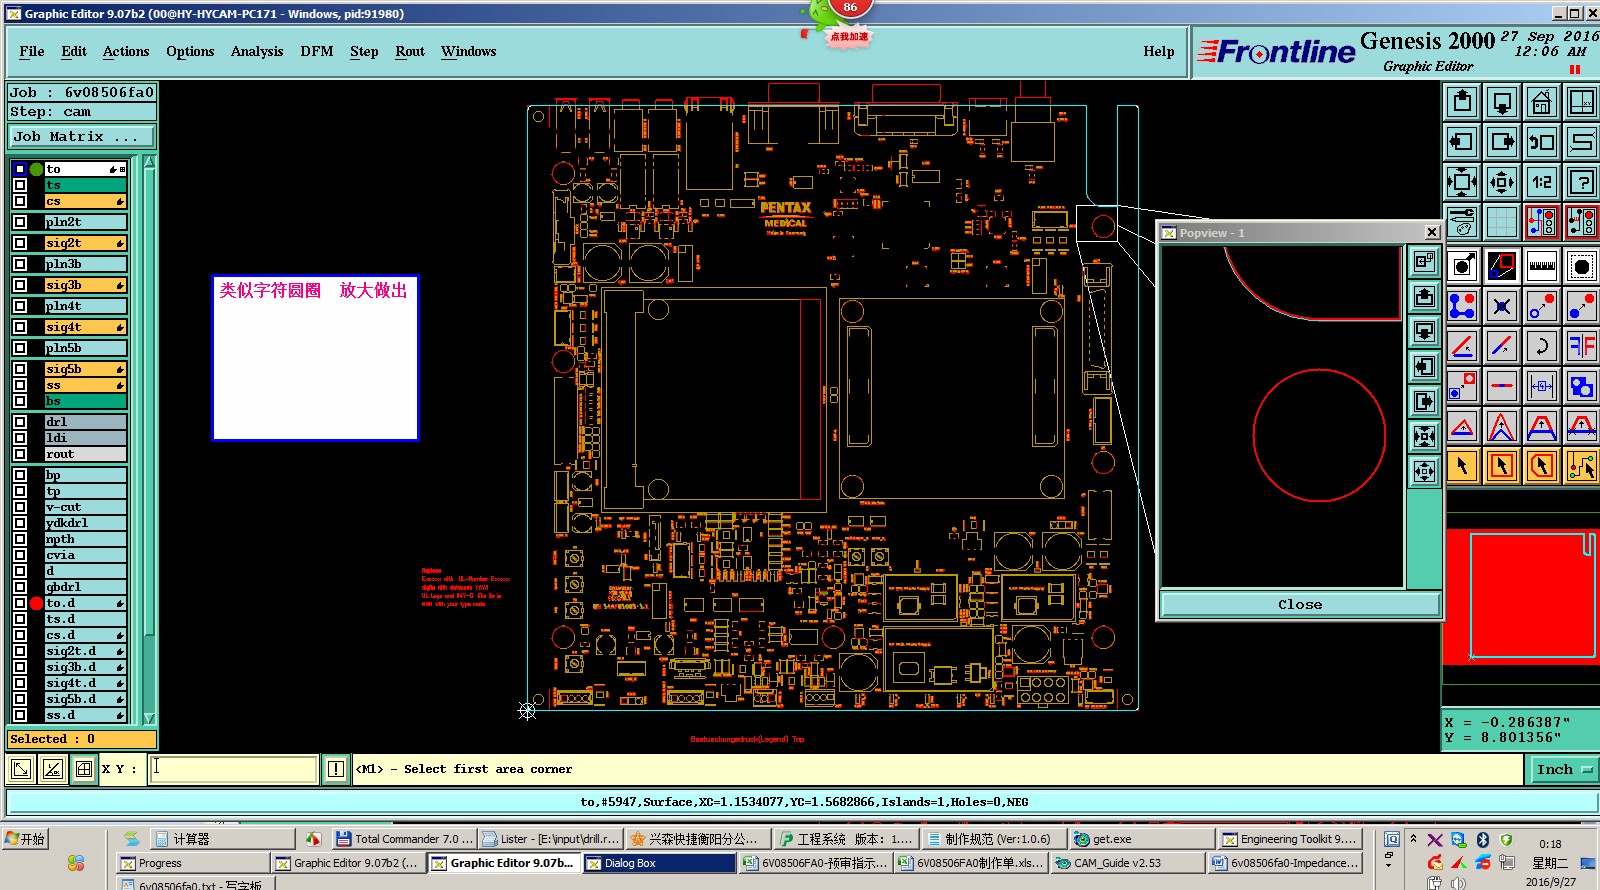1600x890 pixels.
Task: Click the pan down view icon
Action: pos(1502,102)
